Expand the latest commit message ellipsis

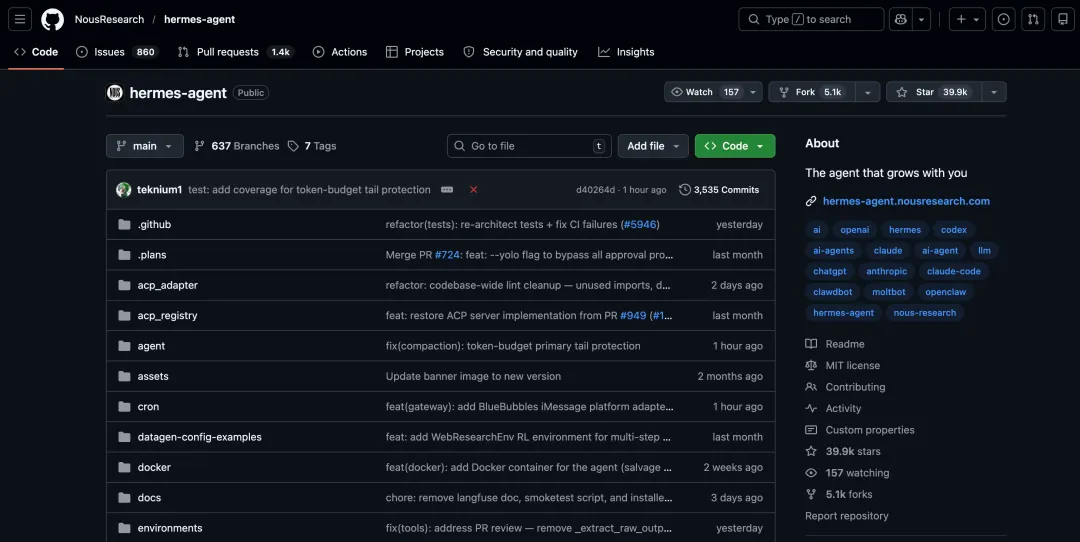pyautogui.click(x=447, y=190)
